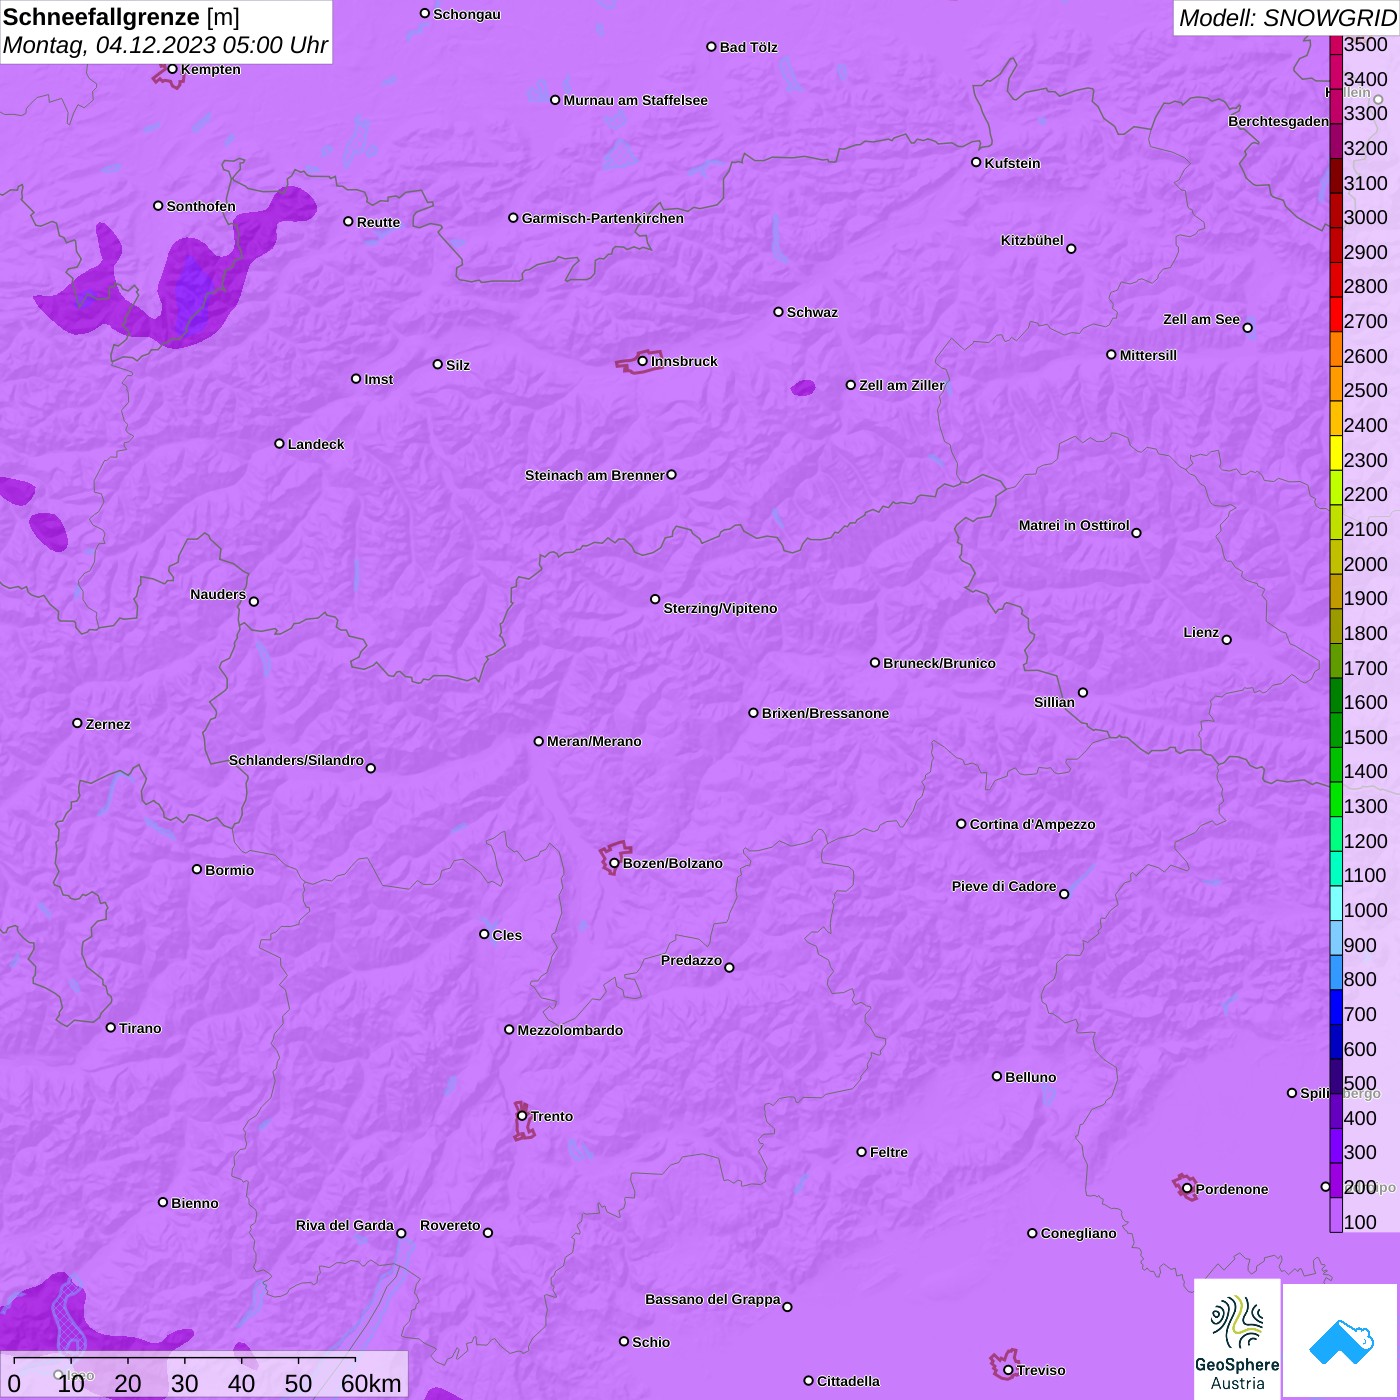The height and width of the screenshot is (1400, 1400).
Task: Click the Cittadella label
Action: pos(848,1381)
